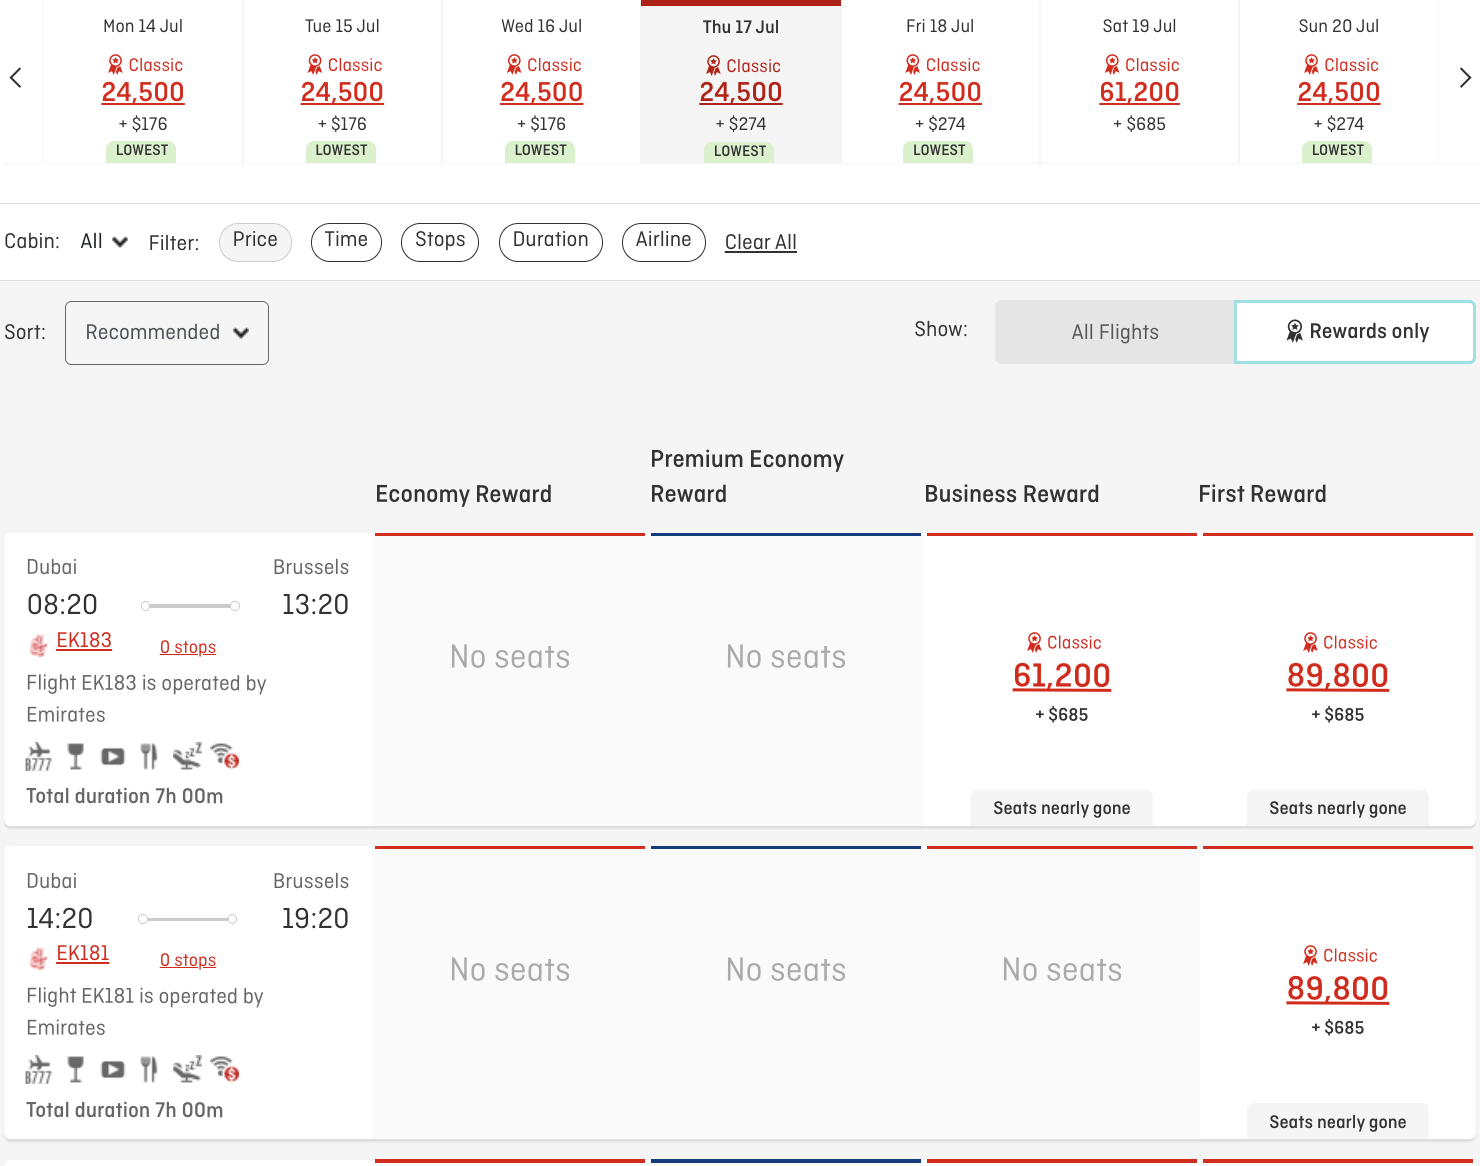Image resolution: width=1480 pixels, height=1166 pixels.
Task: Open flight EK181 details link
Action: click(x=83, y=954)
